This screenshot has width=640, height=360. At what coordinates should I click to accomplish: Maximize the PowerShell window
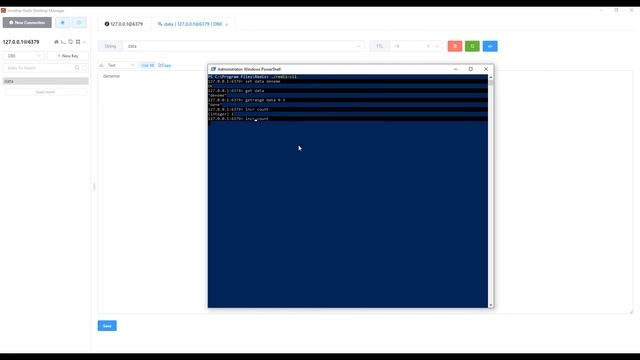coord(471,69)
